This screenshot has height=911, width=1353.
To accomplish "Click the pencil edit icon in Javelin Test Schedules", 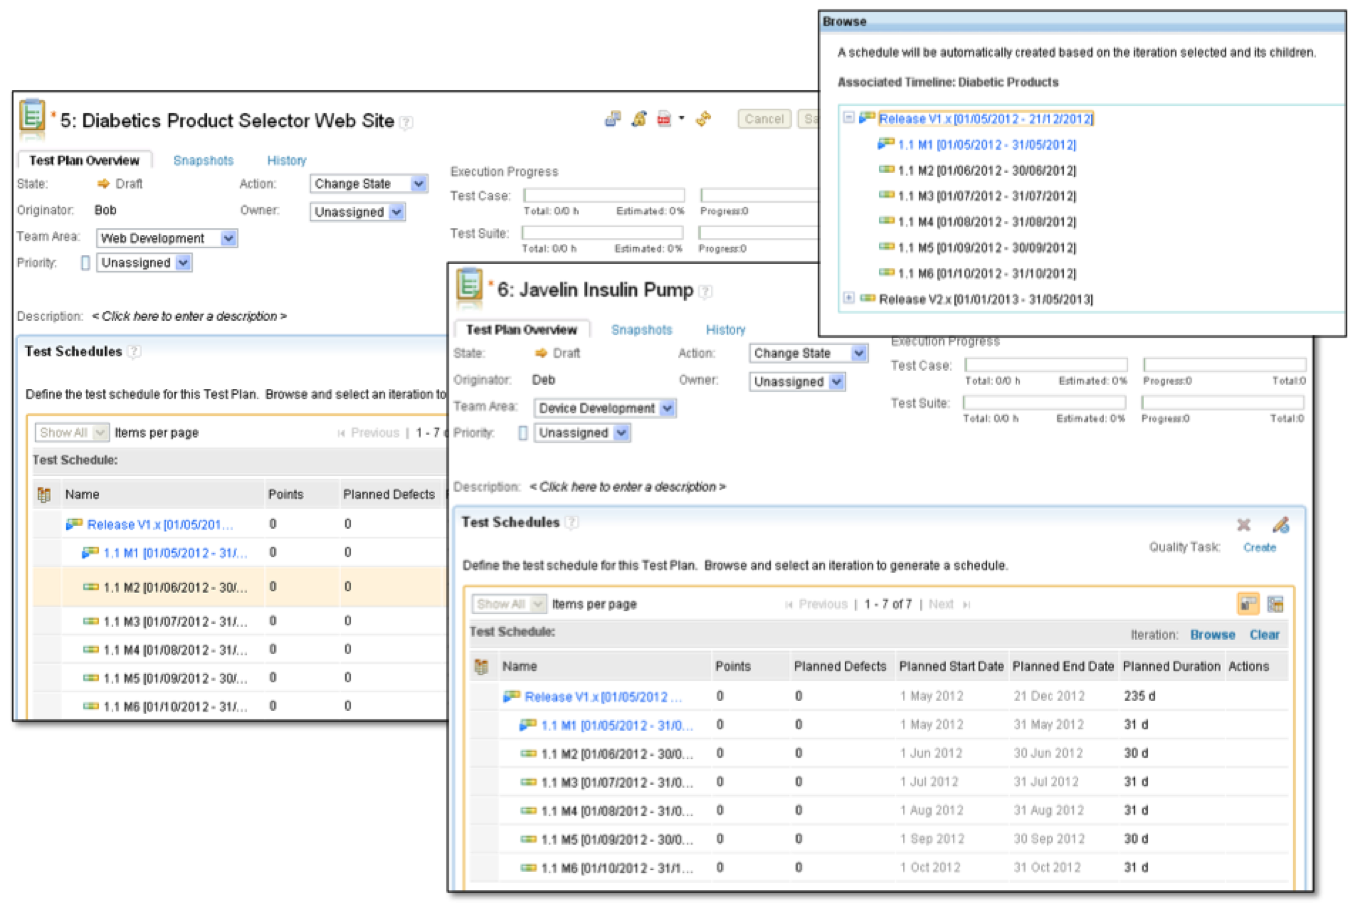I will [x=1280, y=525].
